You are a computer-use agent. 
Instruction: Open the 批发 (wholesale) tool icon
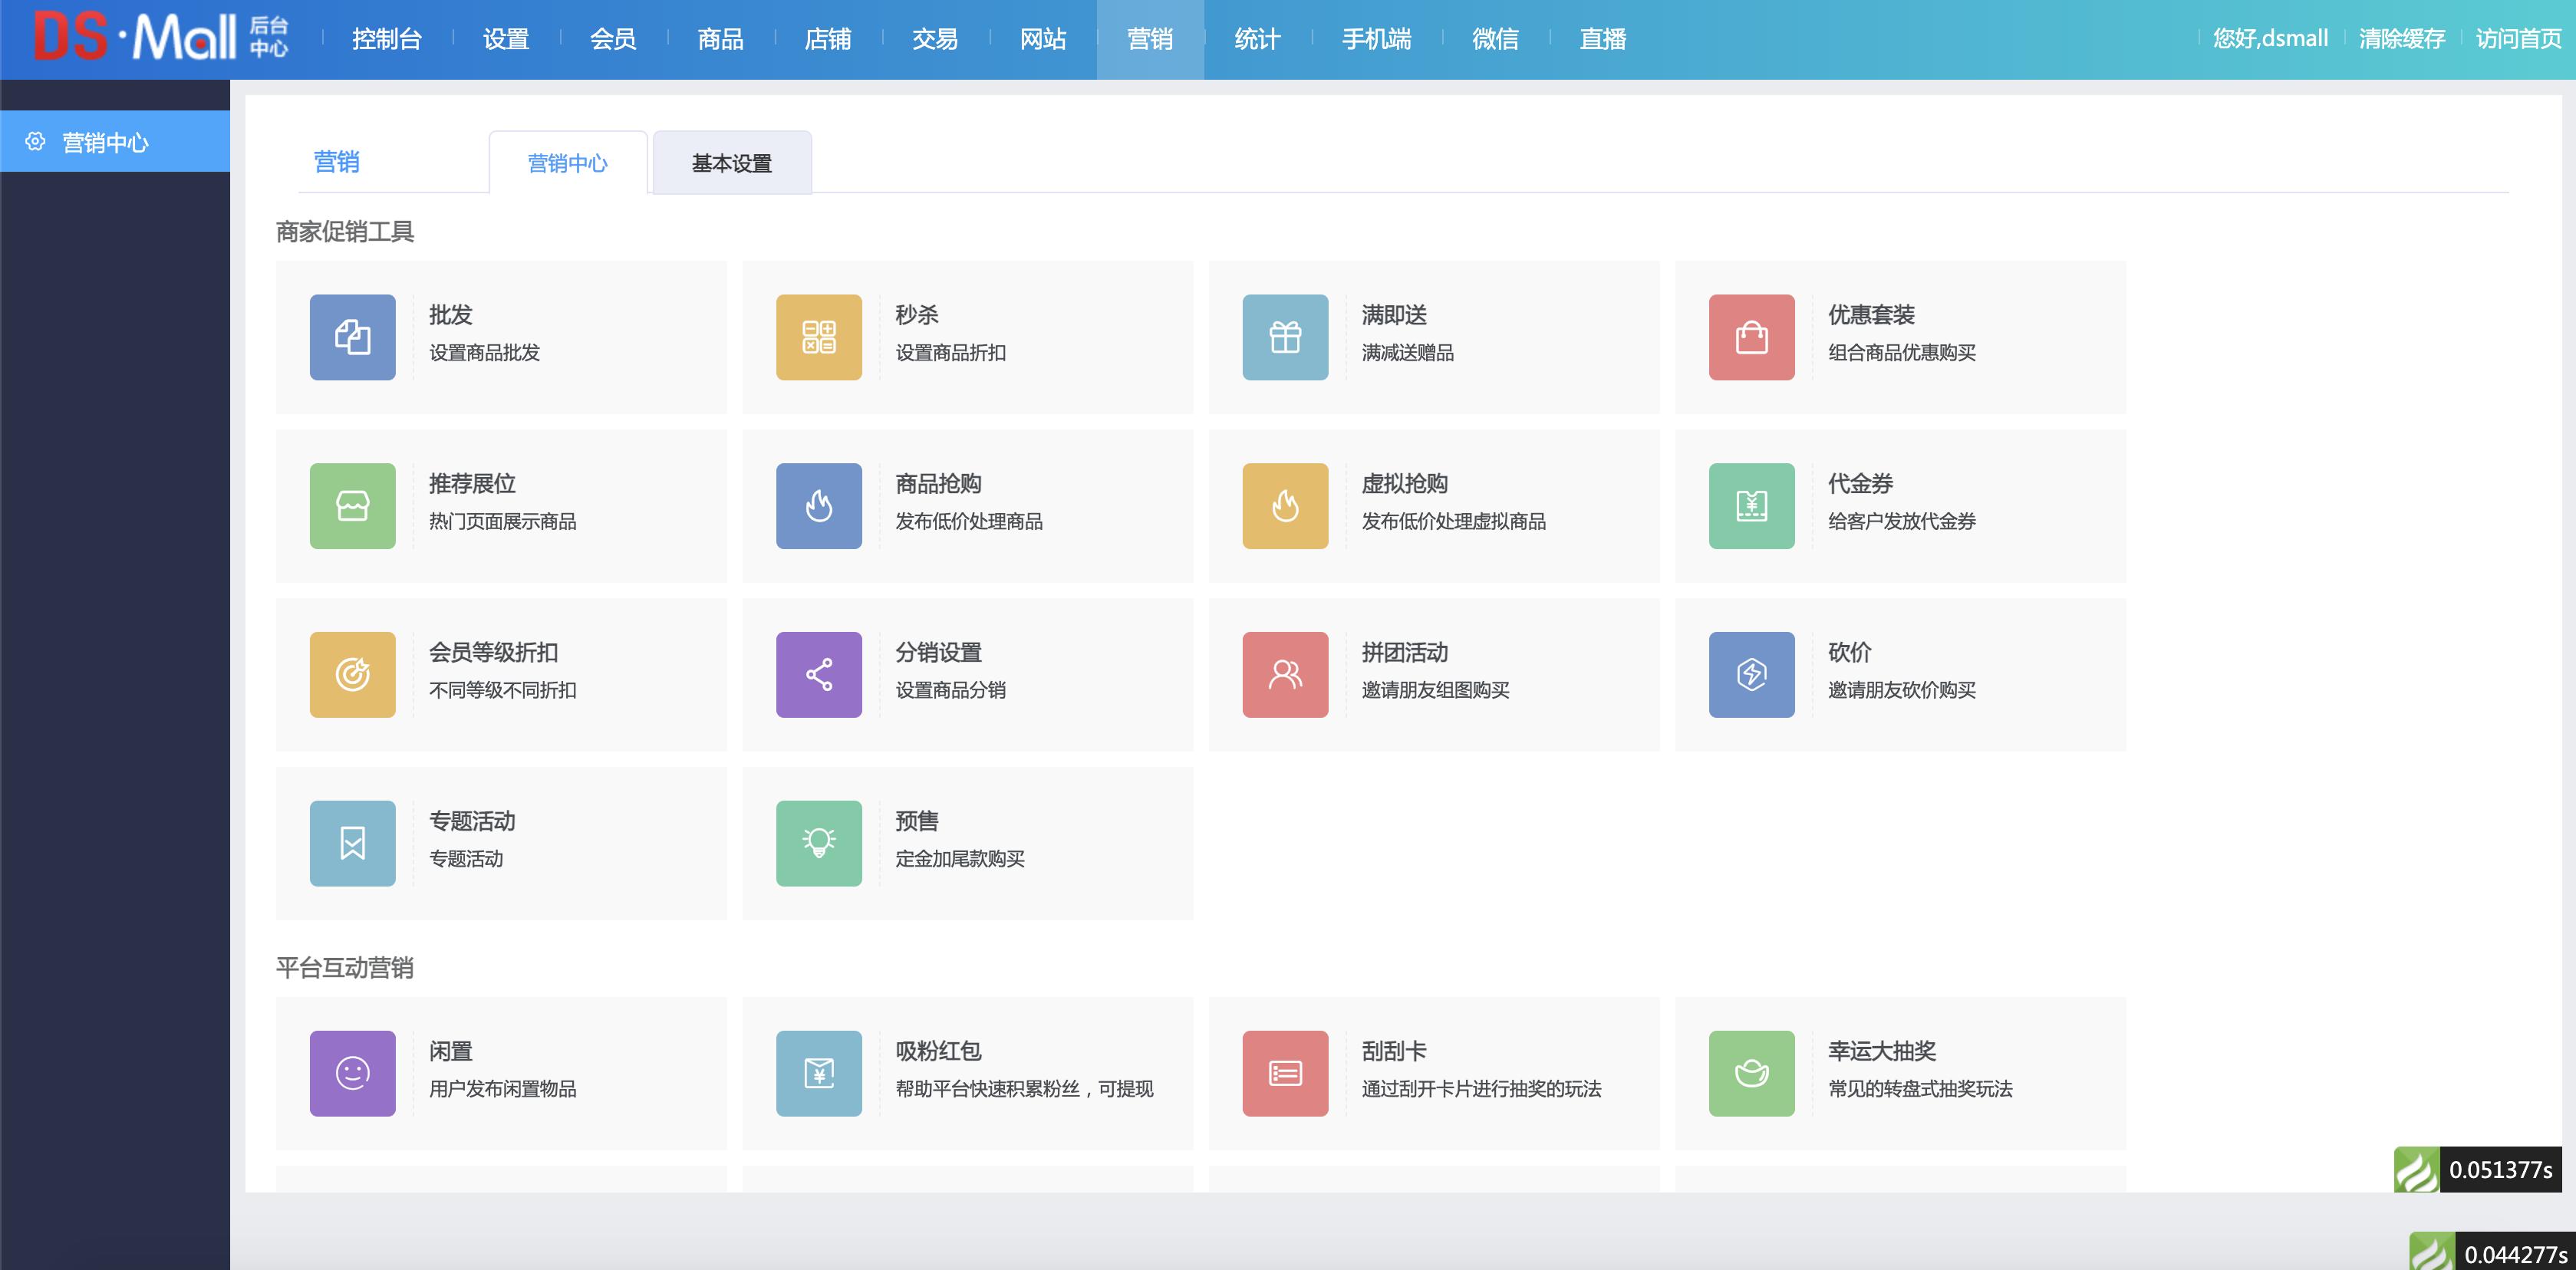[352, 337]
